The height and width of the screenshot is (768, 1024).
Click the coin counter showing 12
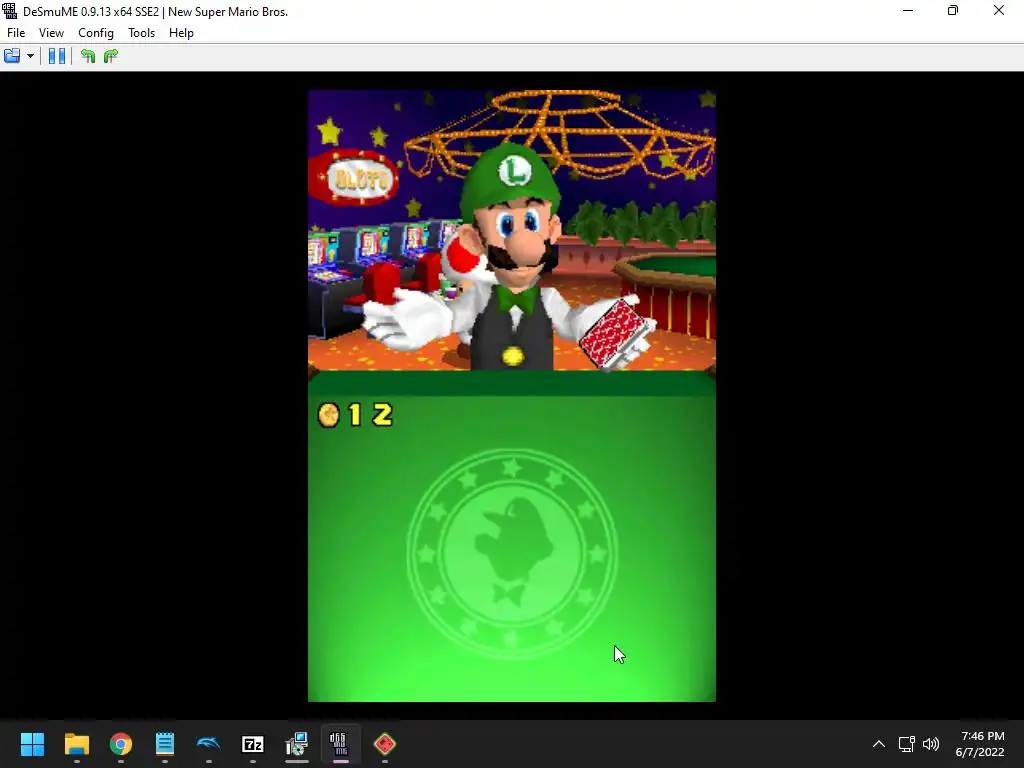point(355,415)
